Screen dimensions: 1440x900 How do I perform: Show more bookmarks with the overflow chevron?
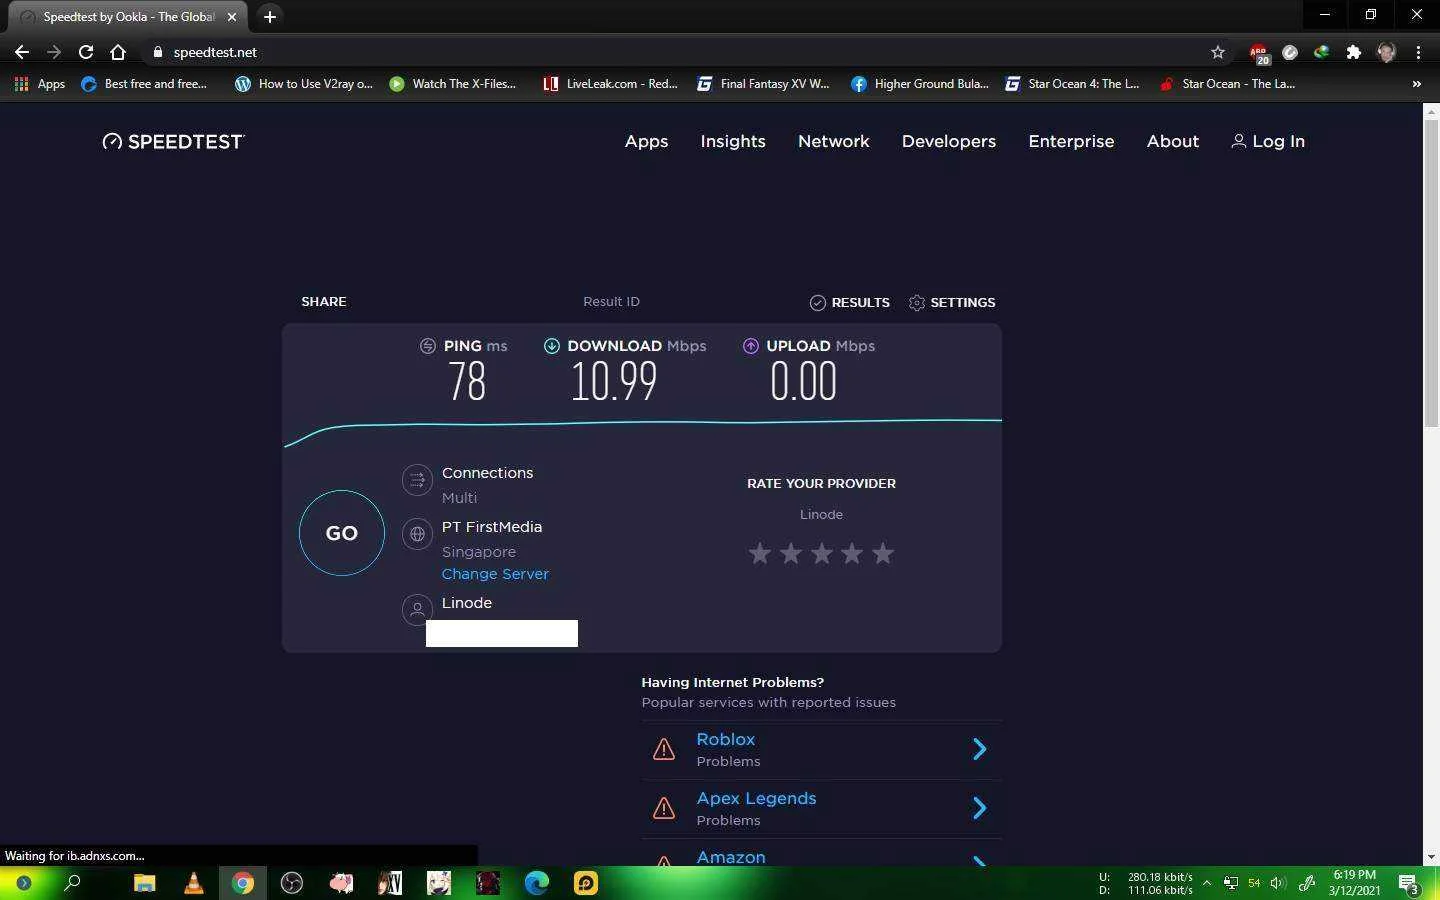pos(1416,84)
